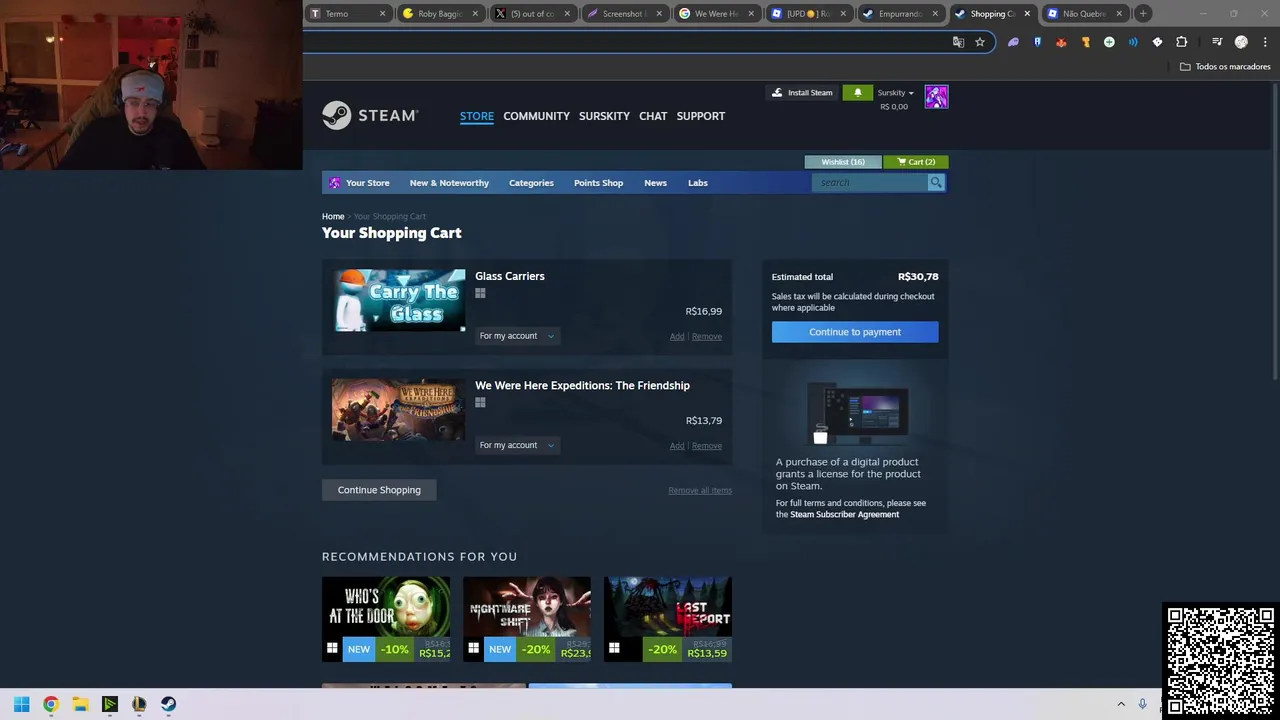Open the Glass Carriers game thumbnail

(399, 300)
